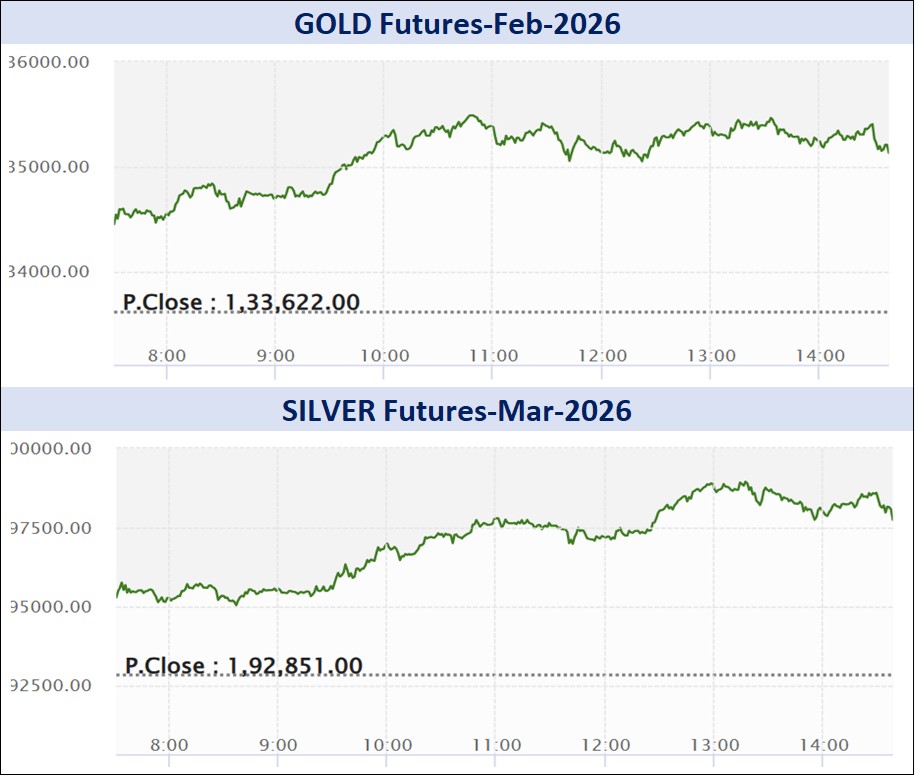Select the 11:00 marker on gold chart
The width and height of the screenshot is (915, 776).
494,356
